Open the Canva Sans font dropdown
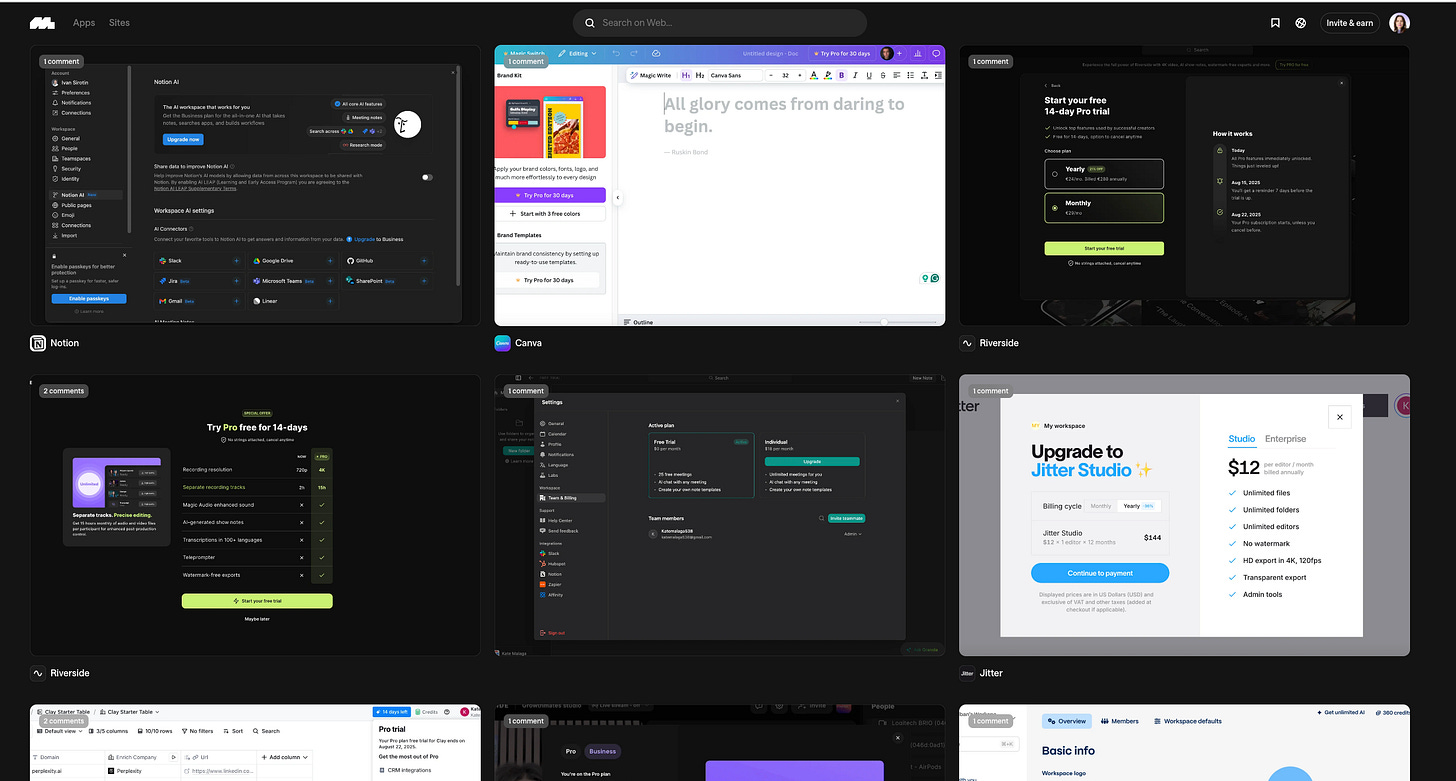The width and height of the screenshot is (1456, 781). 735,75
